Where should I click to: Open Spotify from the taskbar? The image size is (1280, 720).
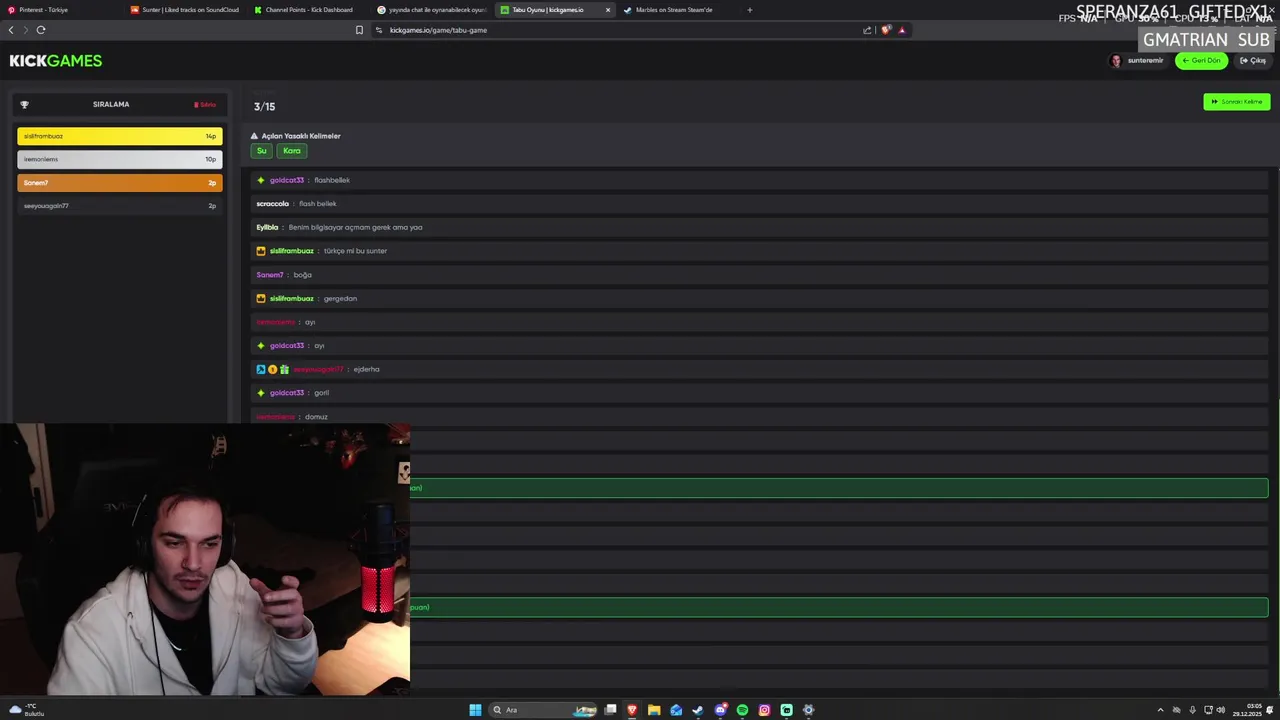[742, 710]
